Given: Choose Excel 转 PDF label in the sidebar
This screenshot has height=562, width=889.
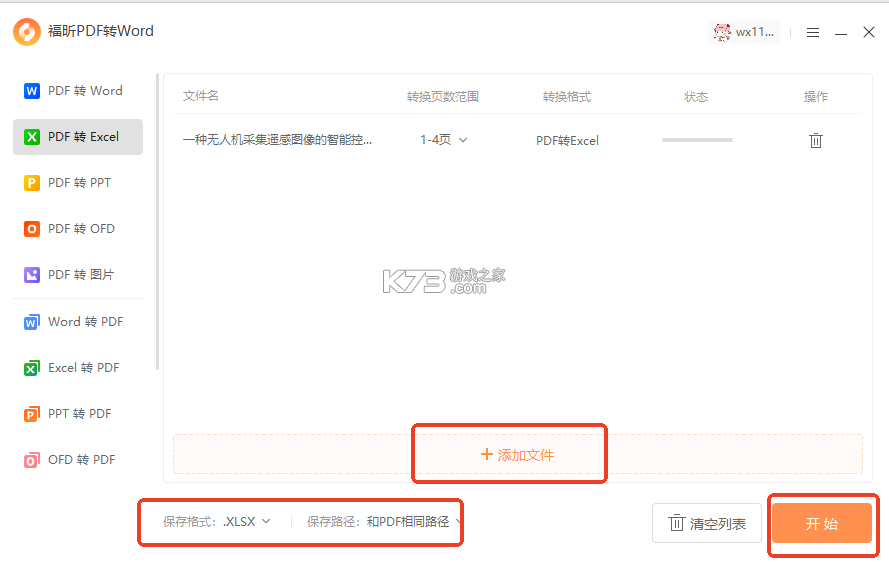Looking at the screenshot, I should coord(83,367).
